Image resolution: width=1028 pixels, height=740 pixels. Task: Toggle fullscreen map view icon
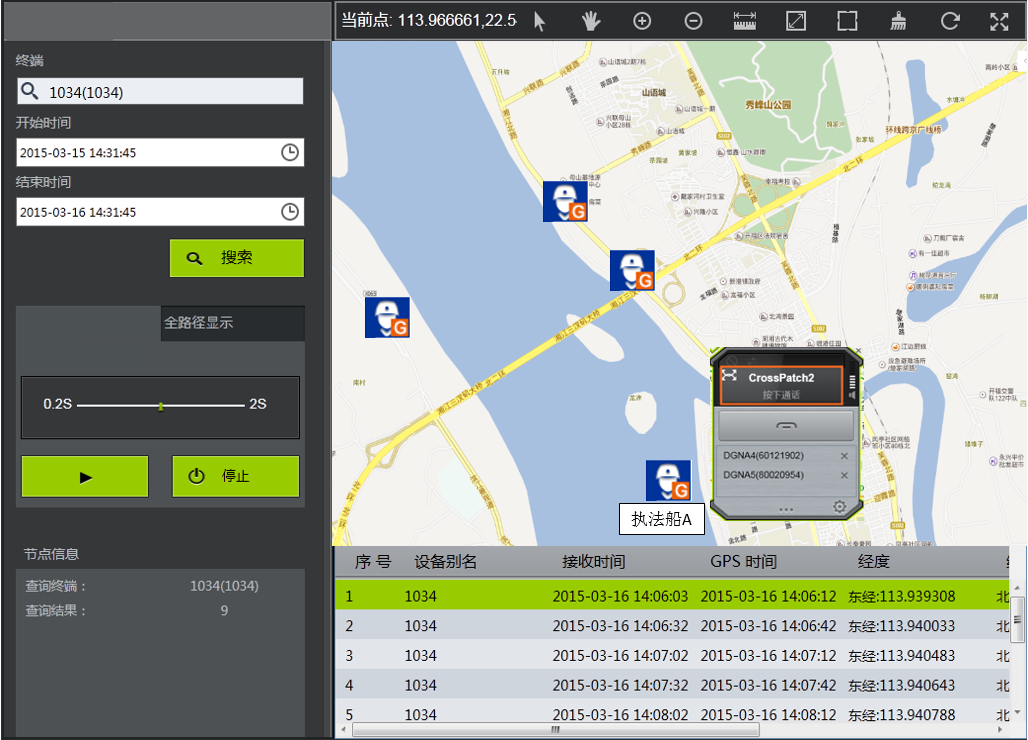999,21
